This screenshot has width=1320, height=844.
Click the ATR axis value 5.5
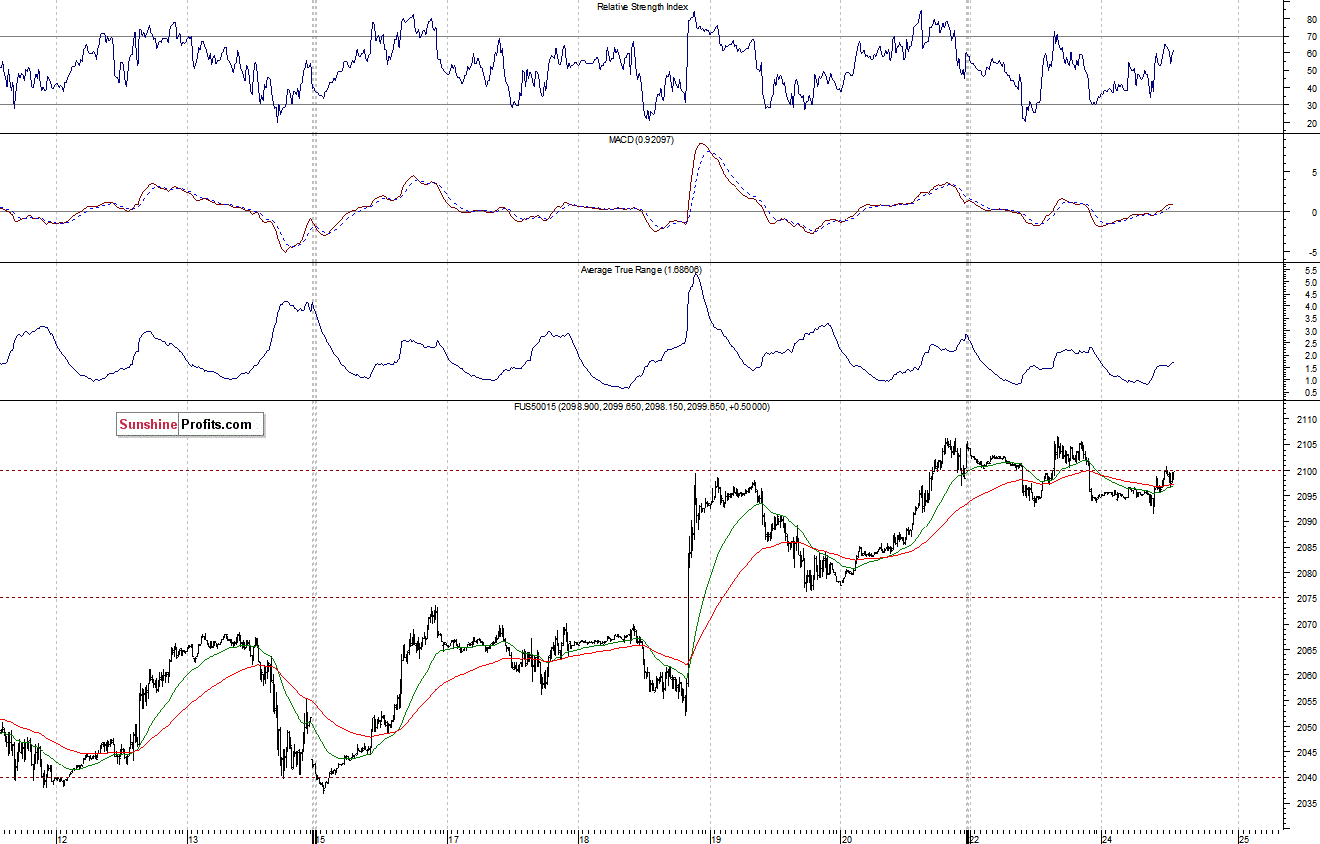coord(1310,271)
